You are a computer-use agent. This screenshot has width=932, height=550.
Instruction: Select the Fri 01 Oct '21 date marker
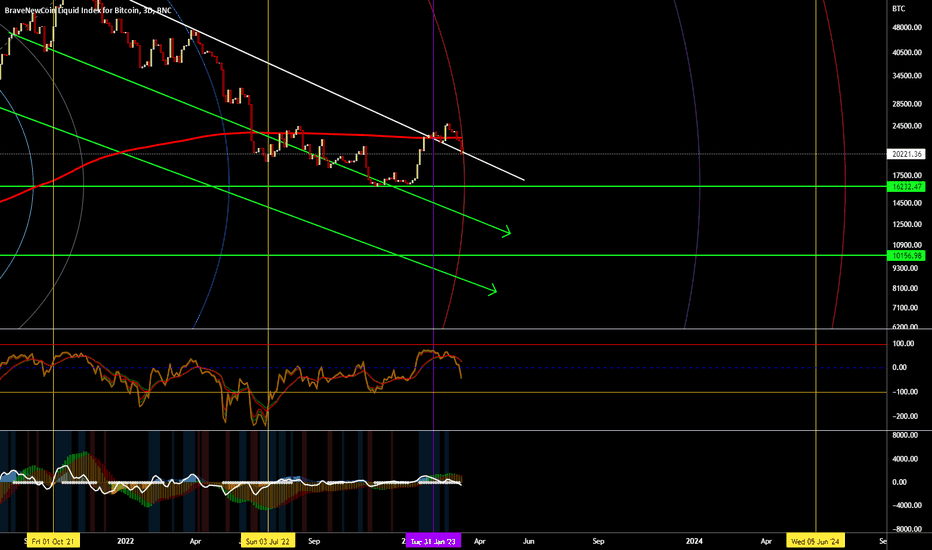click(53, 541)
